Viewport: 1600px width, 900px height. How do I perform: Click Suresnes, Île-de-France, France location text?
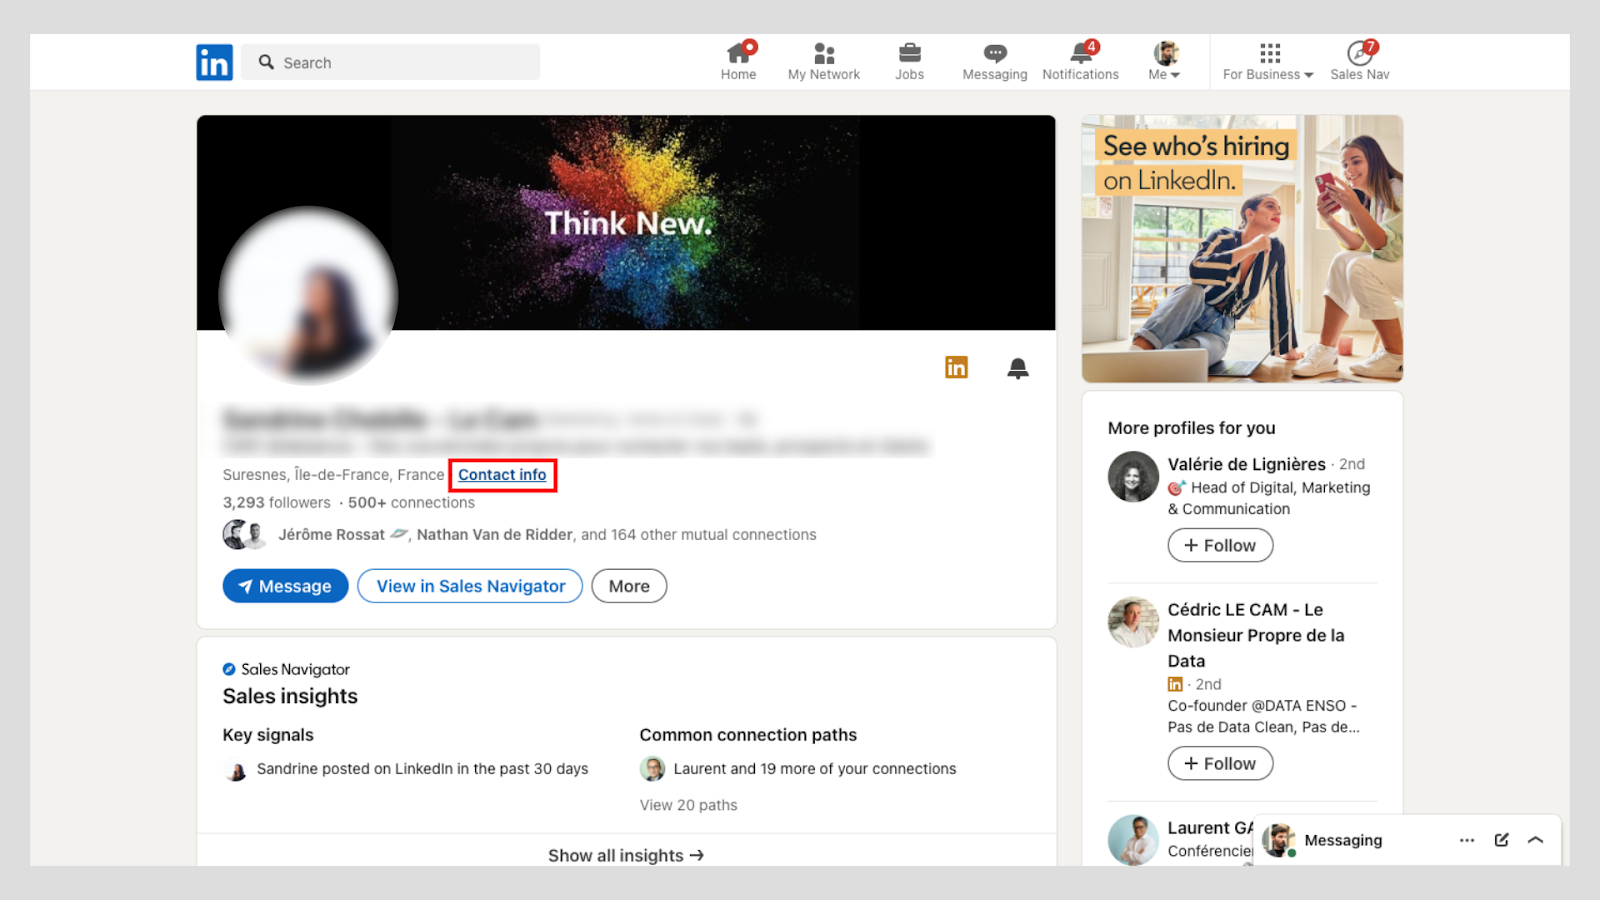pyautogui.click(x=333, y=475)
